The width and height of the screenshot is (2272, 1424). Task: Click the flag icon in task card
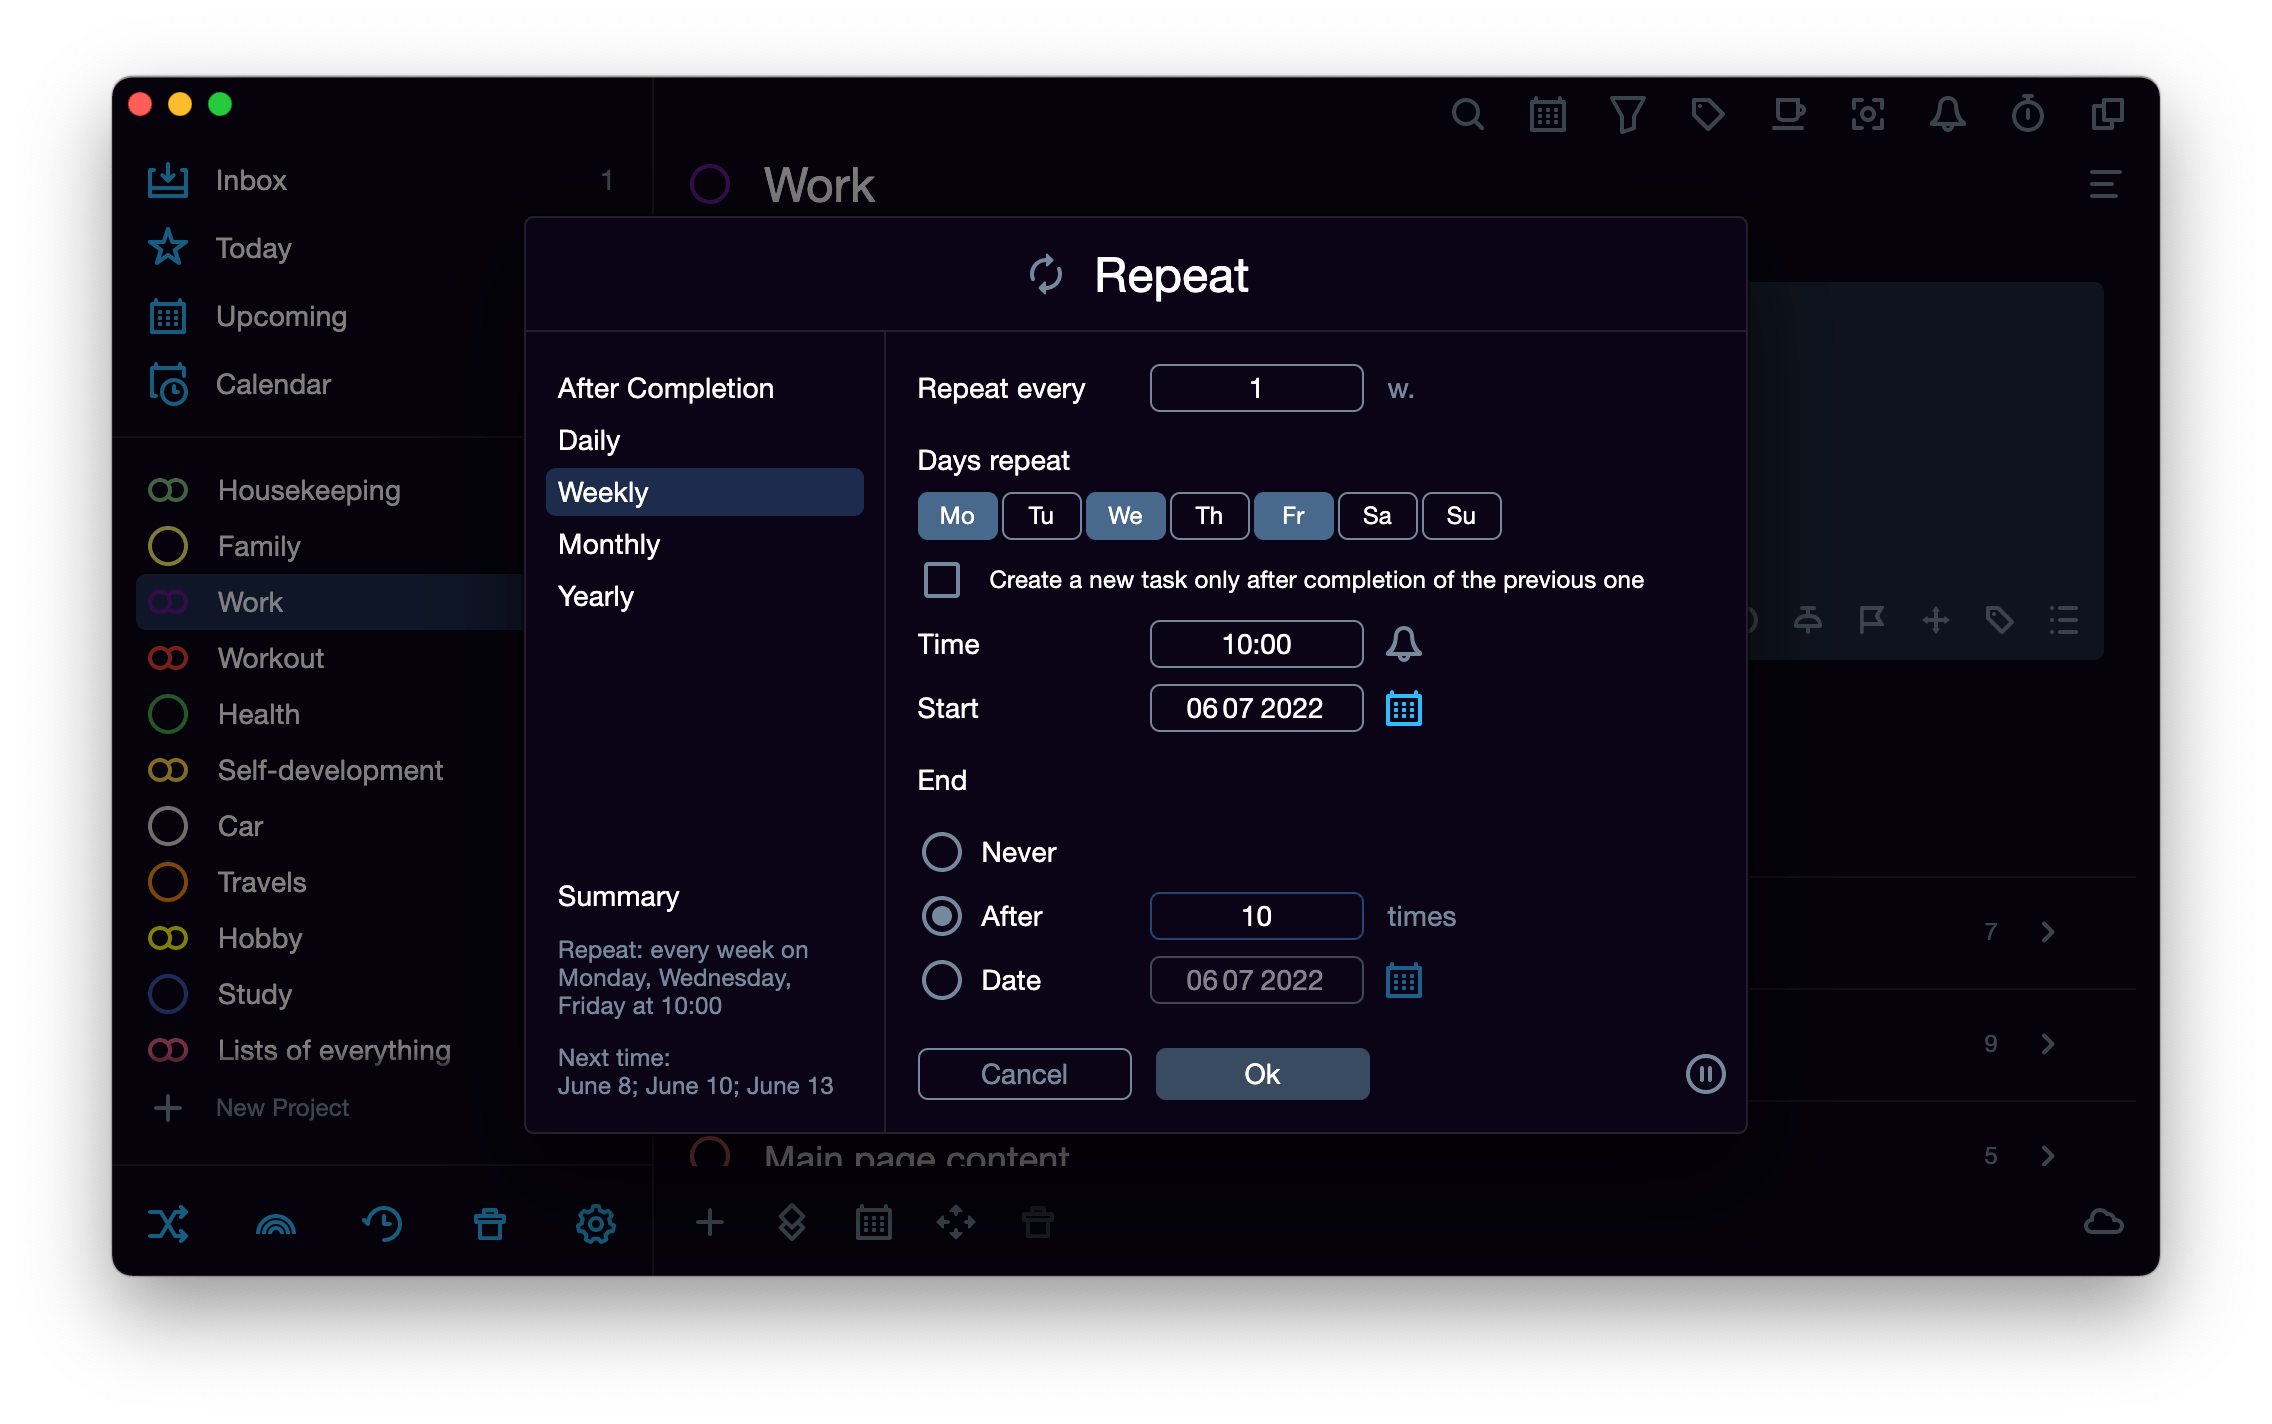1871,620
